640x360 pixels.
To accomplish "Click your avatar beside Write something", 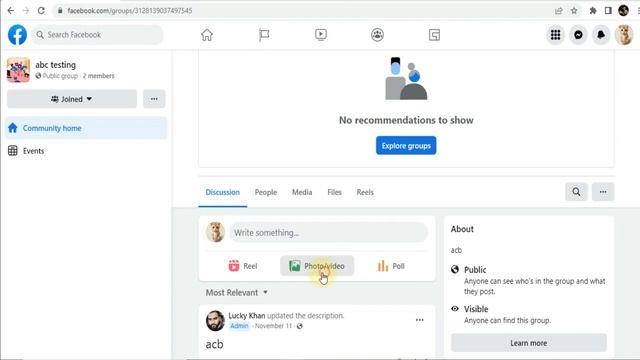I will pos(215,232).
